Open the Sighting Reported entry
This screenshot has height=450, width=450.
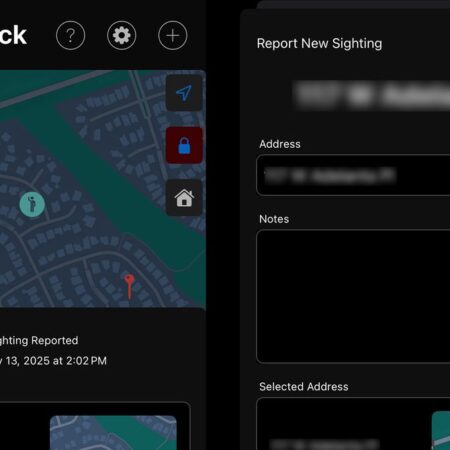pos(39,340)
